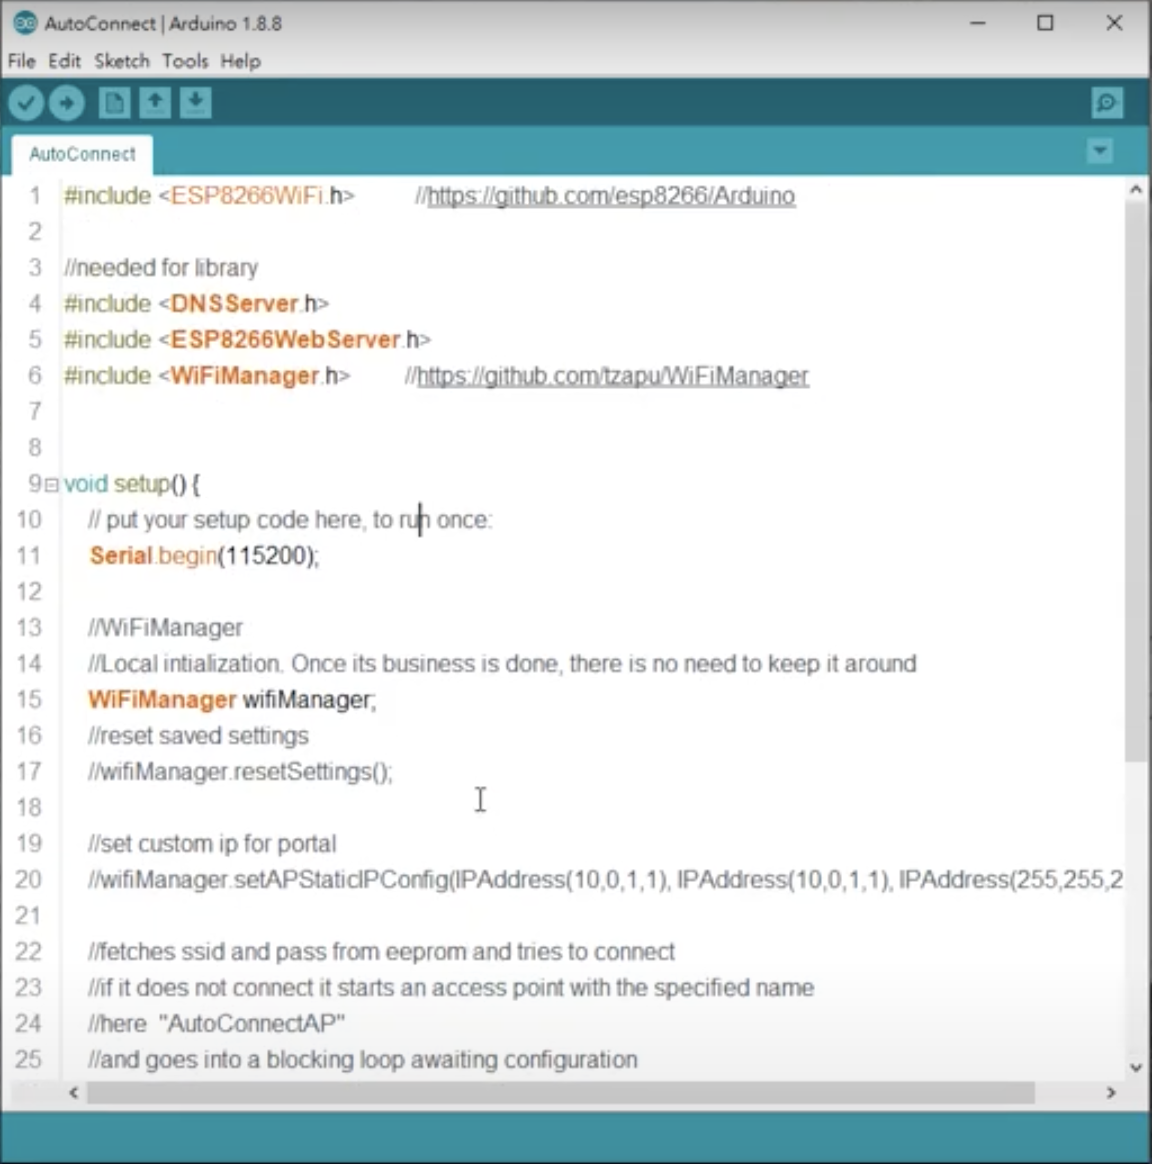Screen dimensions: 1152x1164
Task: Open the Tools menu
Action: [185, 61]
